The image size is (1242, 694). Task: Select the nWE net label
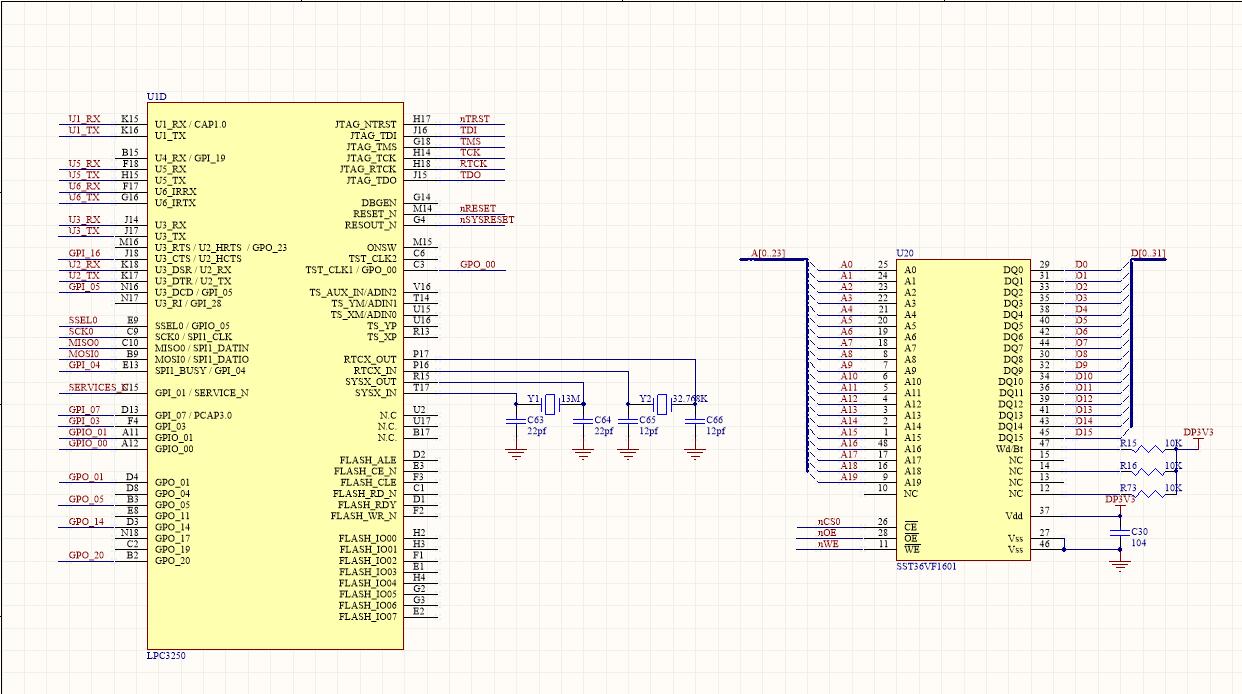pyautogui.click(x=827, y=544)
